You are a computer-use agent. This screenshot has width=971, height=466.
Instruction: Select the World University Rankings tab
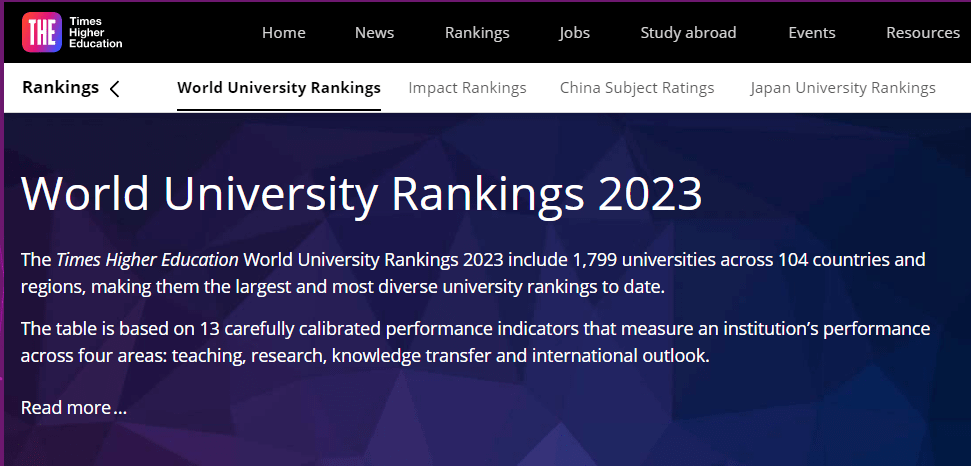pos(279,88)
